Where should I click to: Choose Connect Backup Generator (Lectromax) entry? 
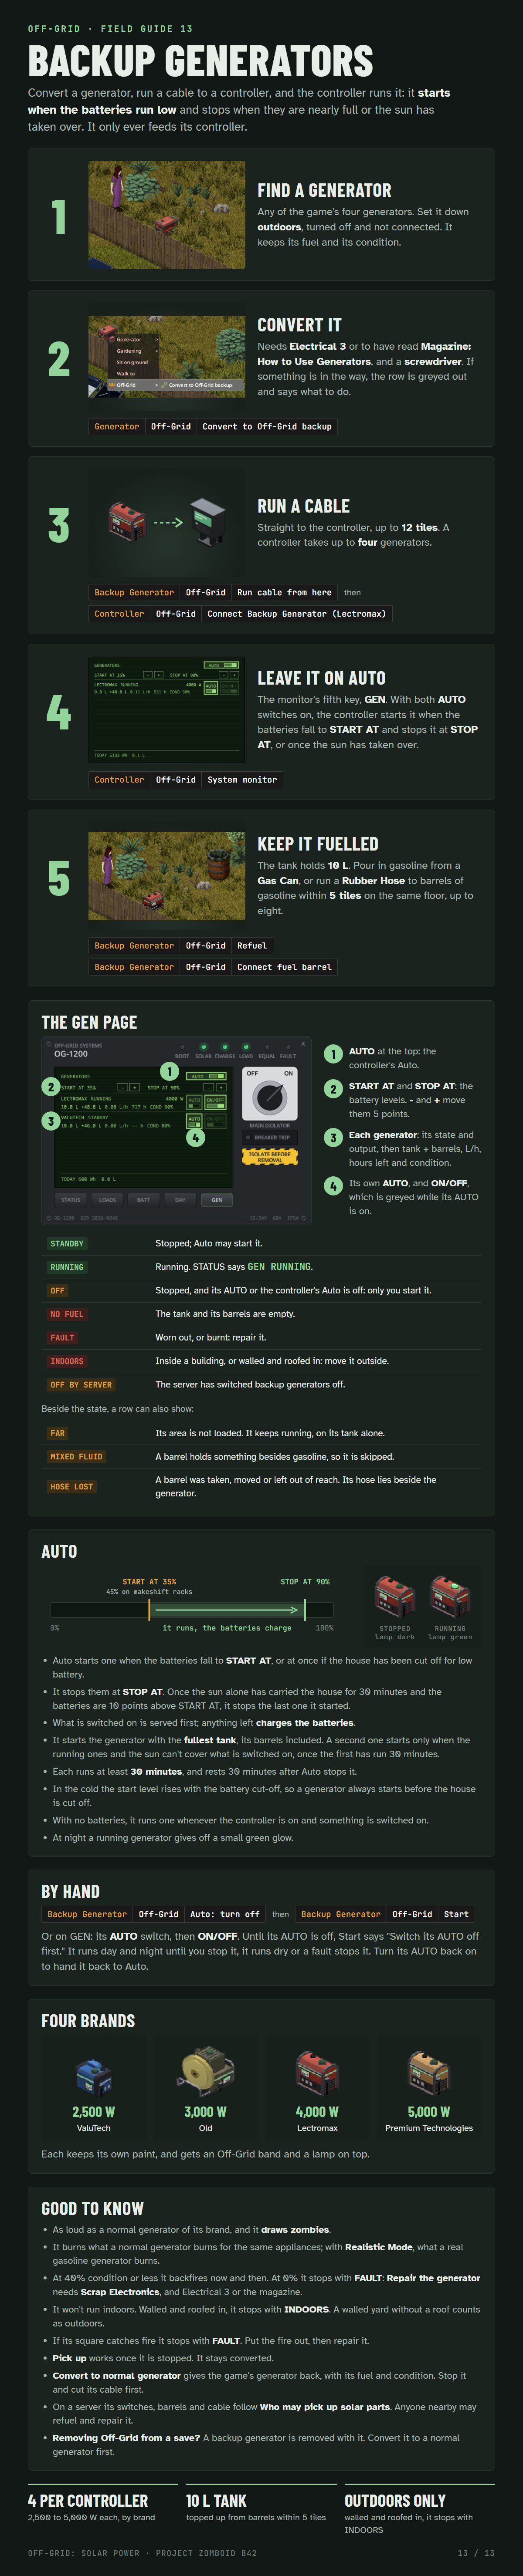(296, 614)
